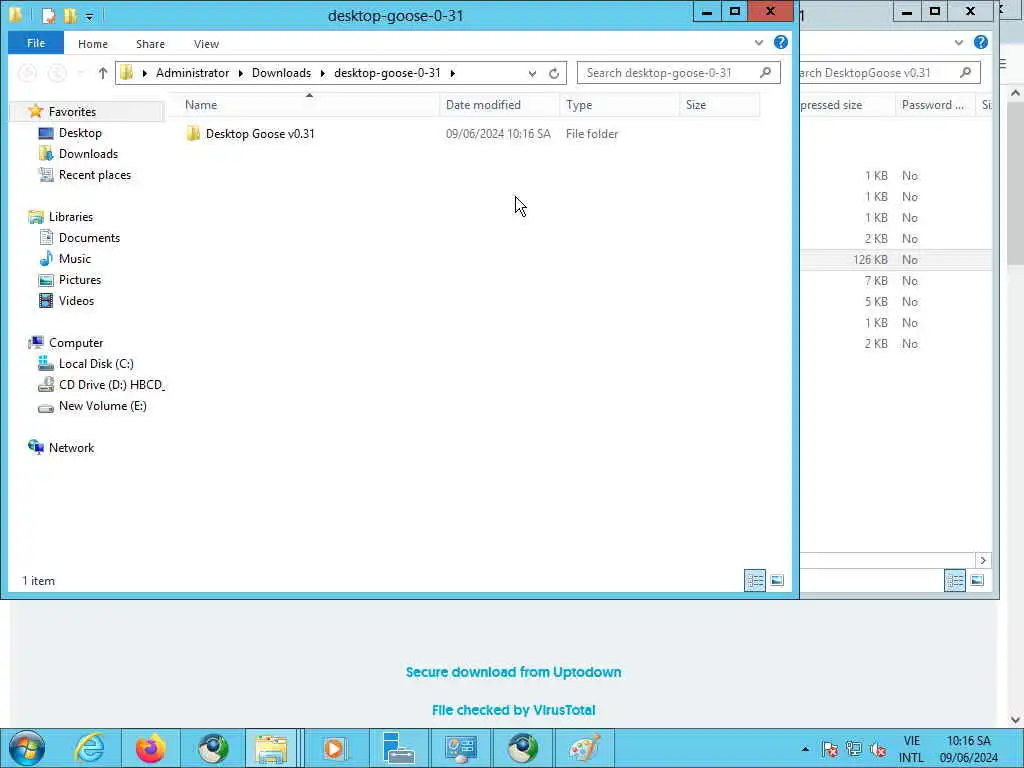Switch to the Share ribbon tab
Image resolution: width=1024 pixels, height=768 pixels.
coord(150,44)
